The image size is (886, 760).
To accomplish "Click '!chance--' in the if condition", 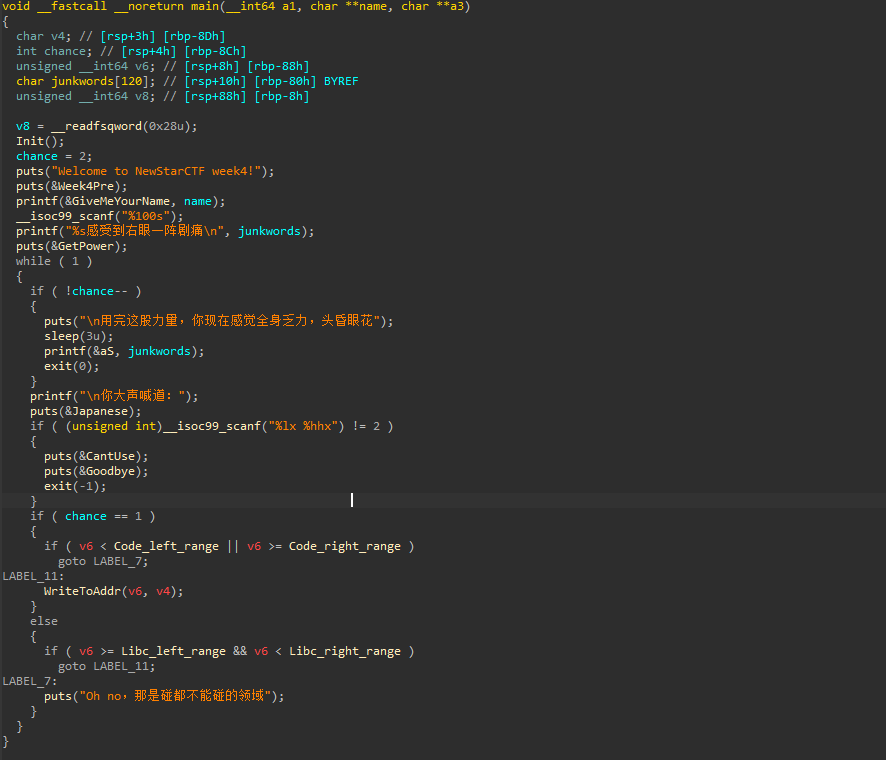I will [96, 291].
